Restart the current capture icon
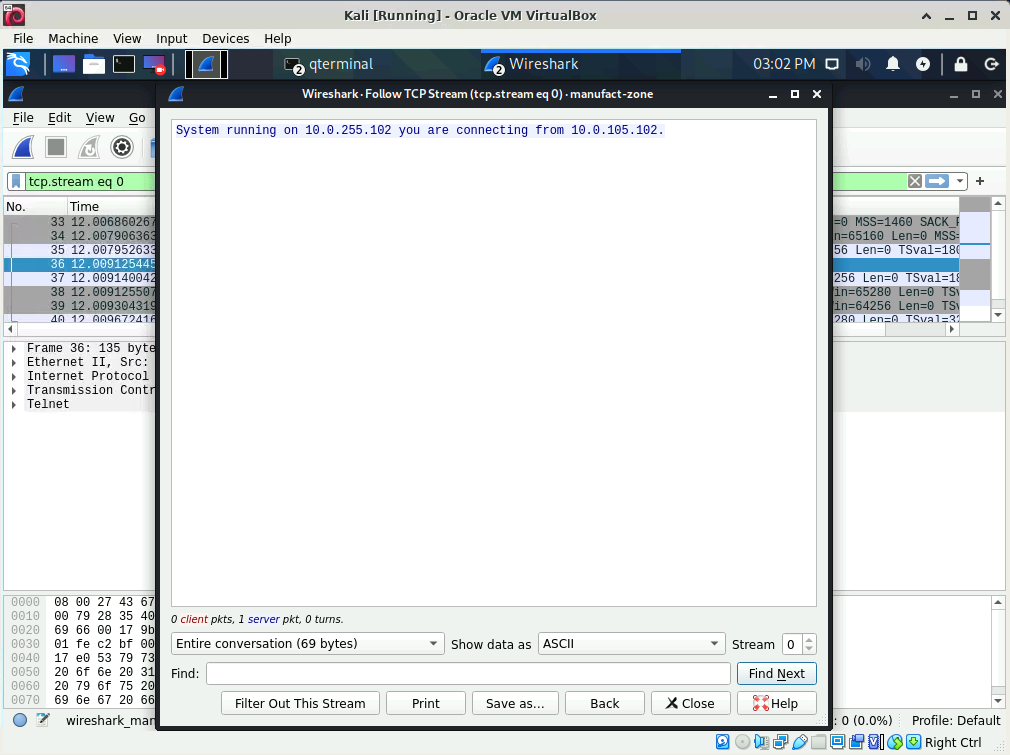The width and height of the screenshot is (1010, 755). coord(89,148)
